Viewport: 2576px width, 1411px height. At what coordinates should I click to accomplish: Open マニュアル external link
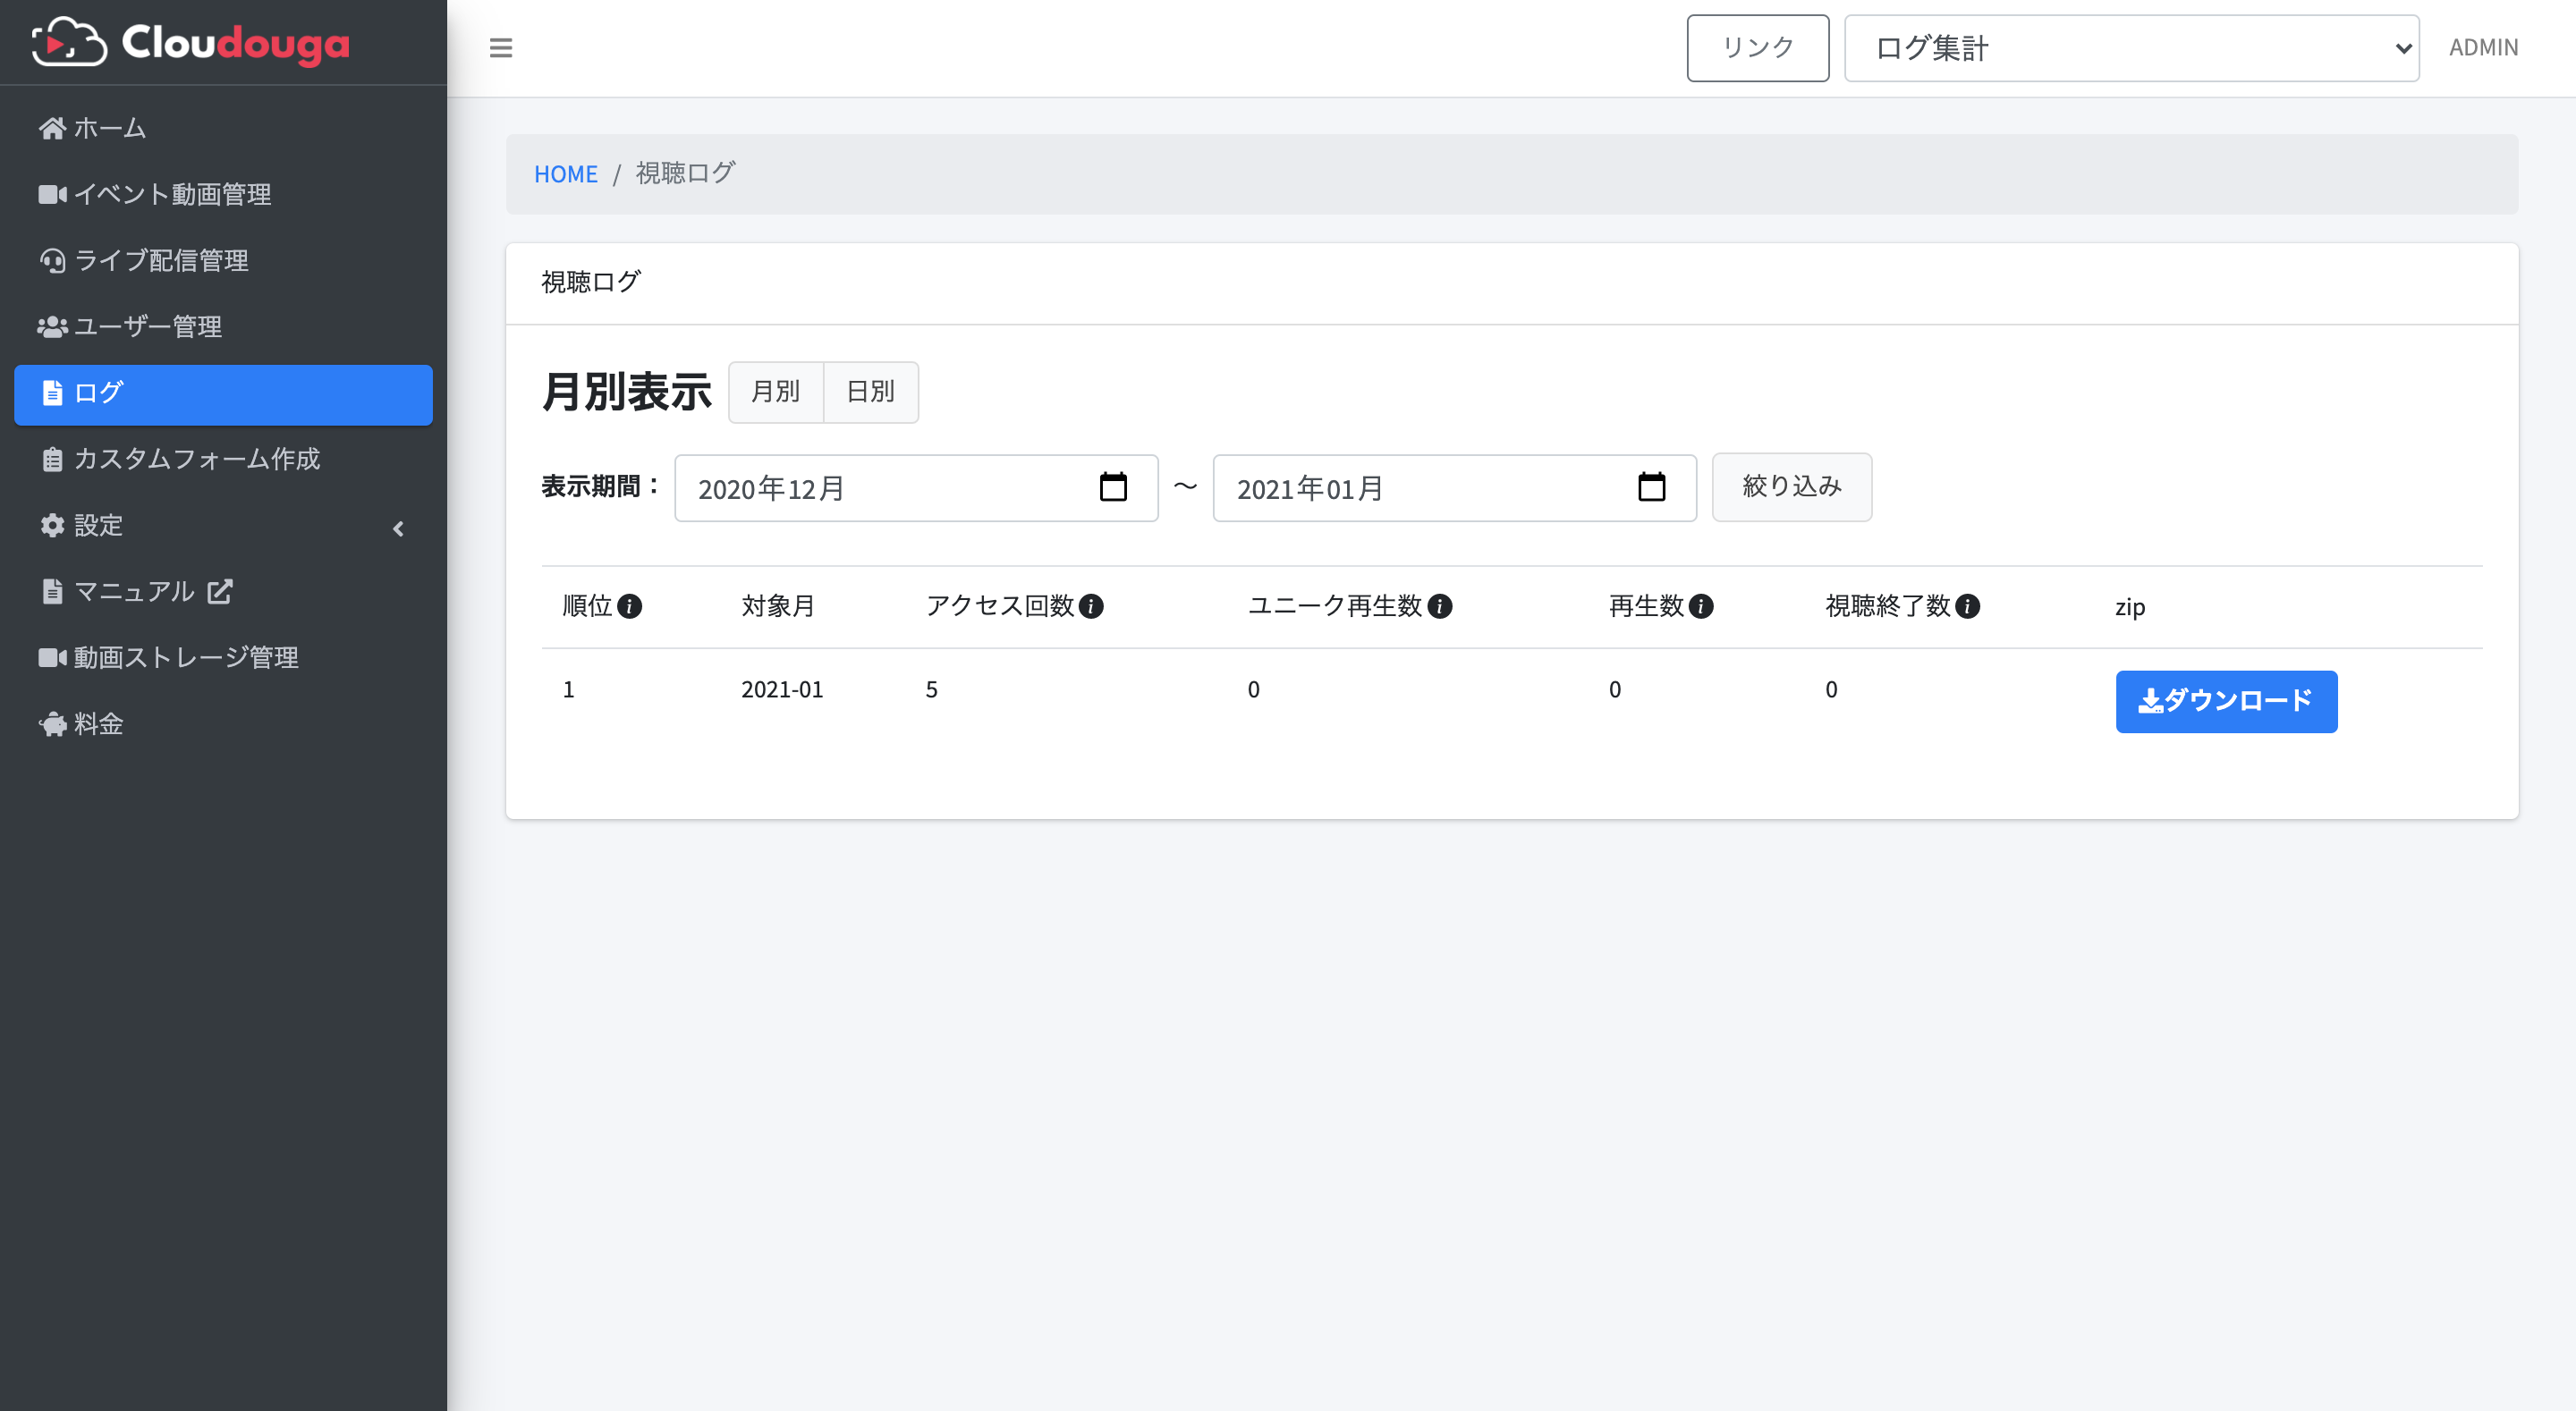point(150,592)
